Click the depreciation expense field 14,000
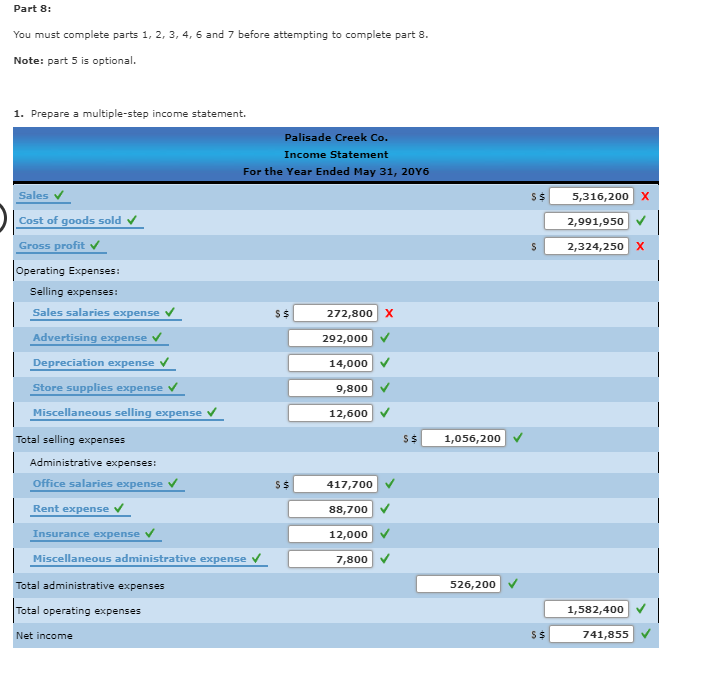Screen dimensions: 703x680 tap(330, 364)
